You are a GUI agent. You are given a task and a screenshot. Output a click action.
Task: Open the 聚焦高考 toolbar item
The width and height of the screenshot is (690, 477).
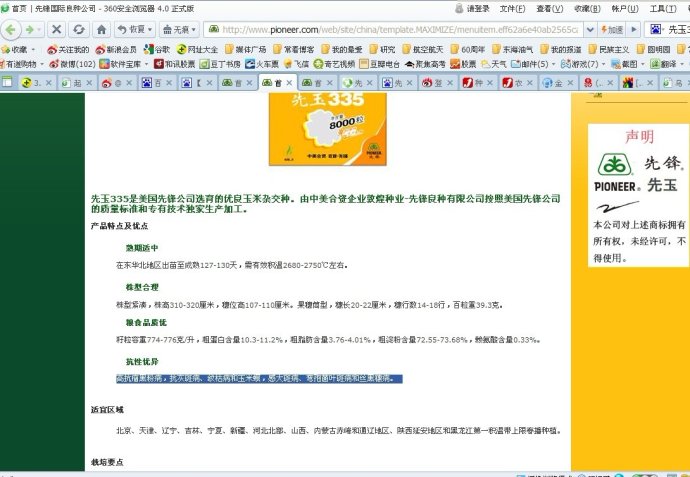425,64
